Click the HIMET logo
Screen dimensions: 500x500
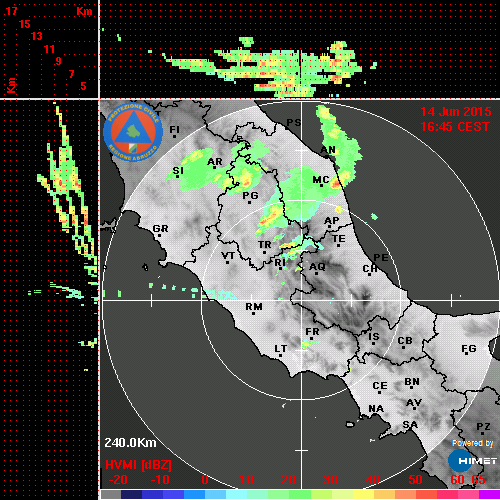[472, 461]
